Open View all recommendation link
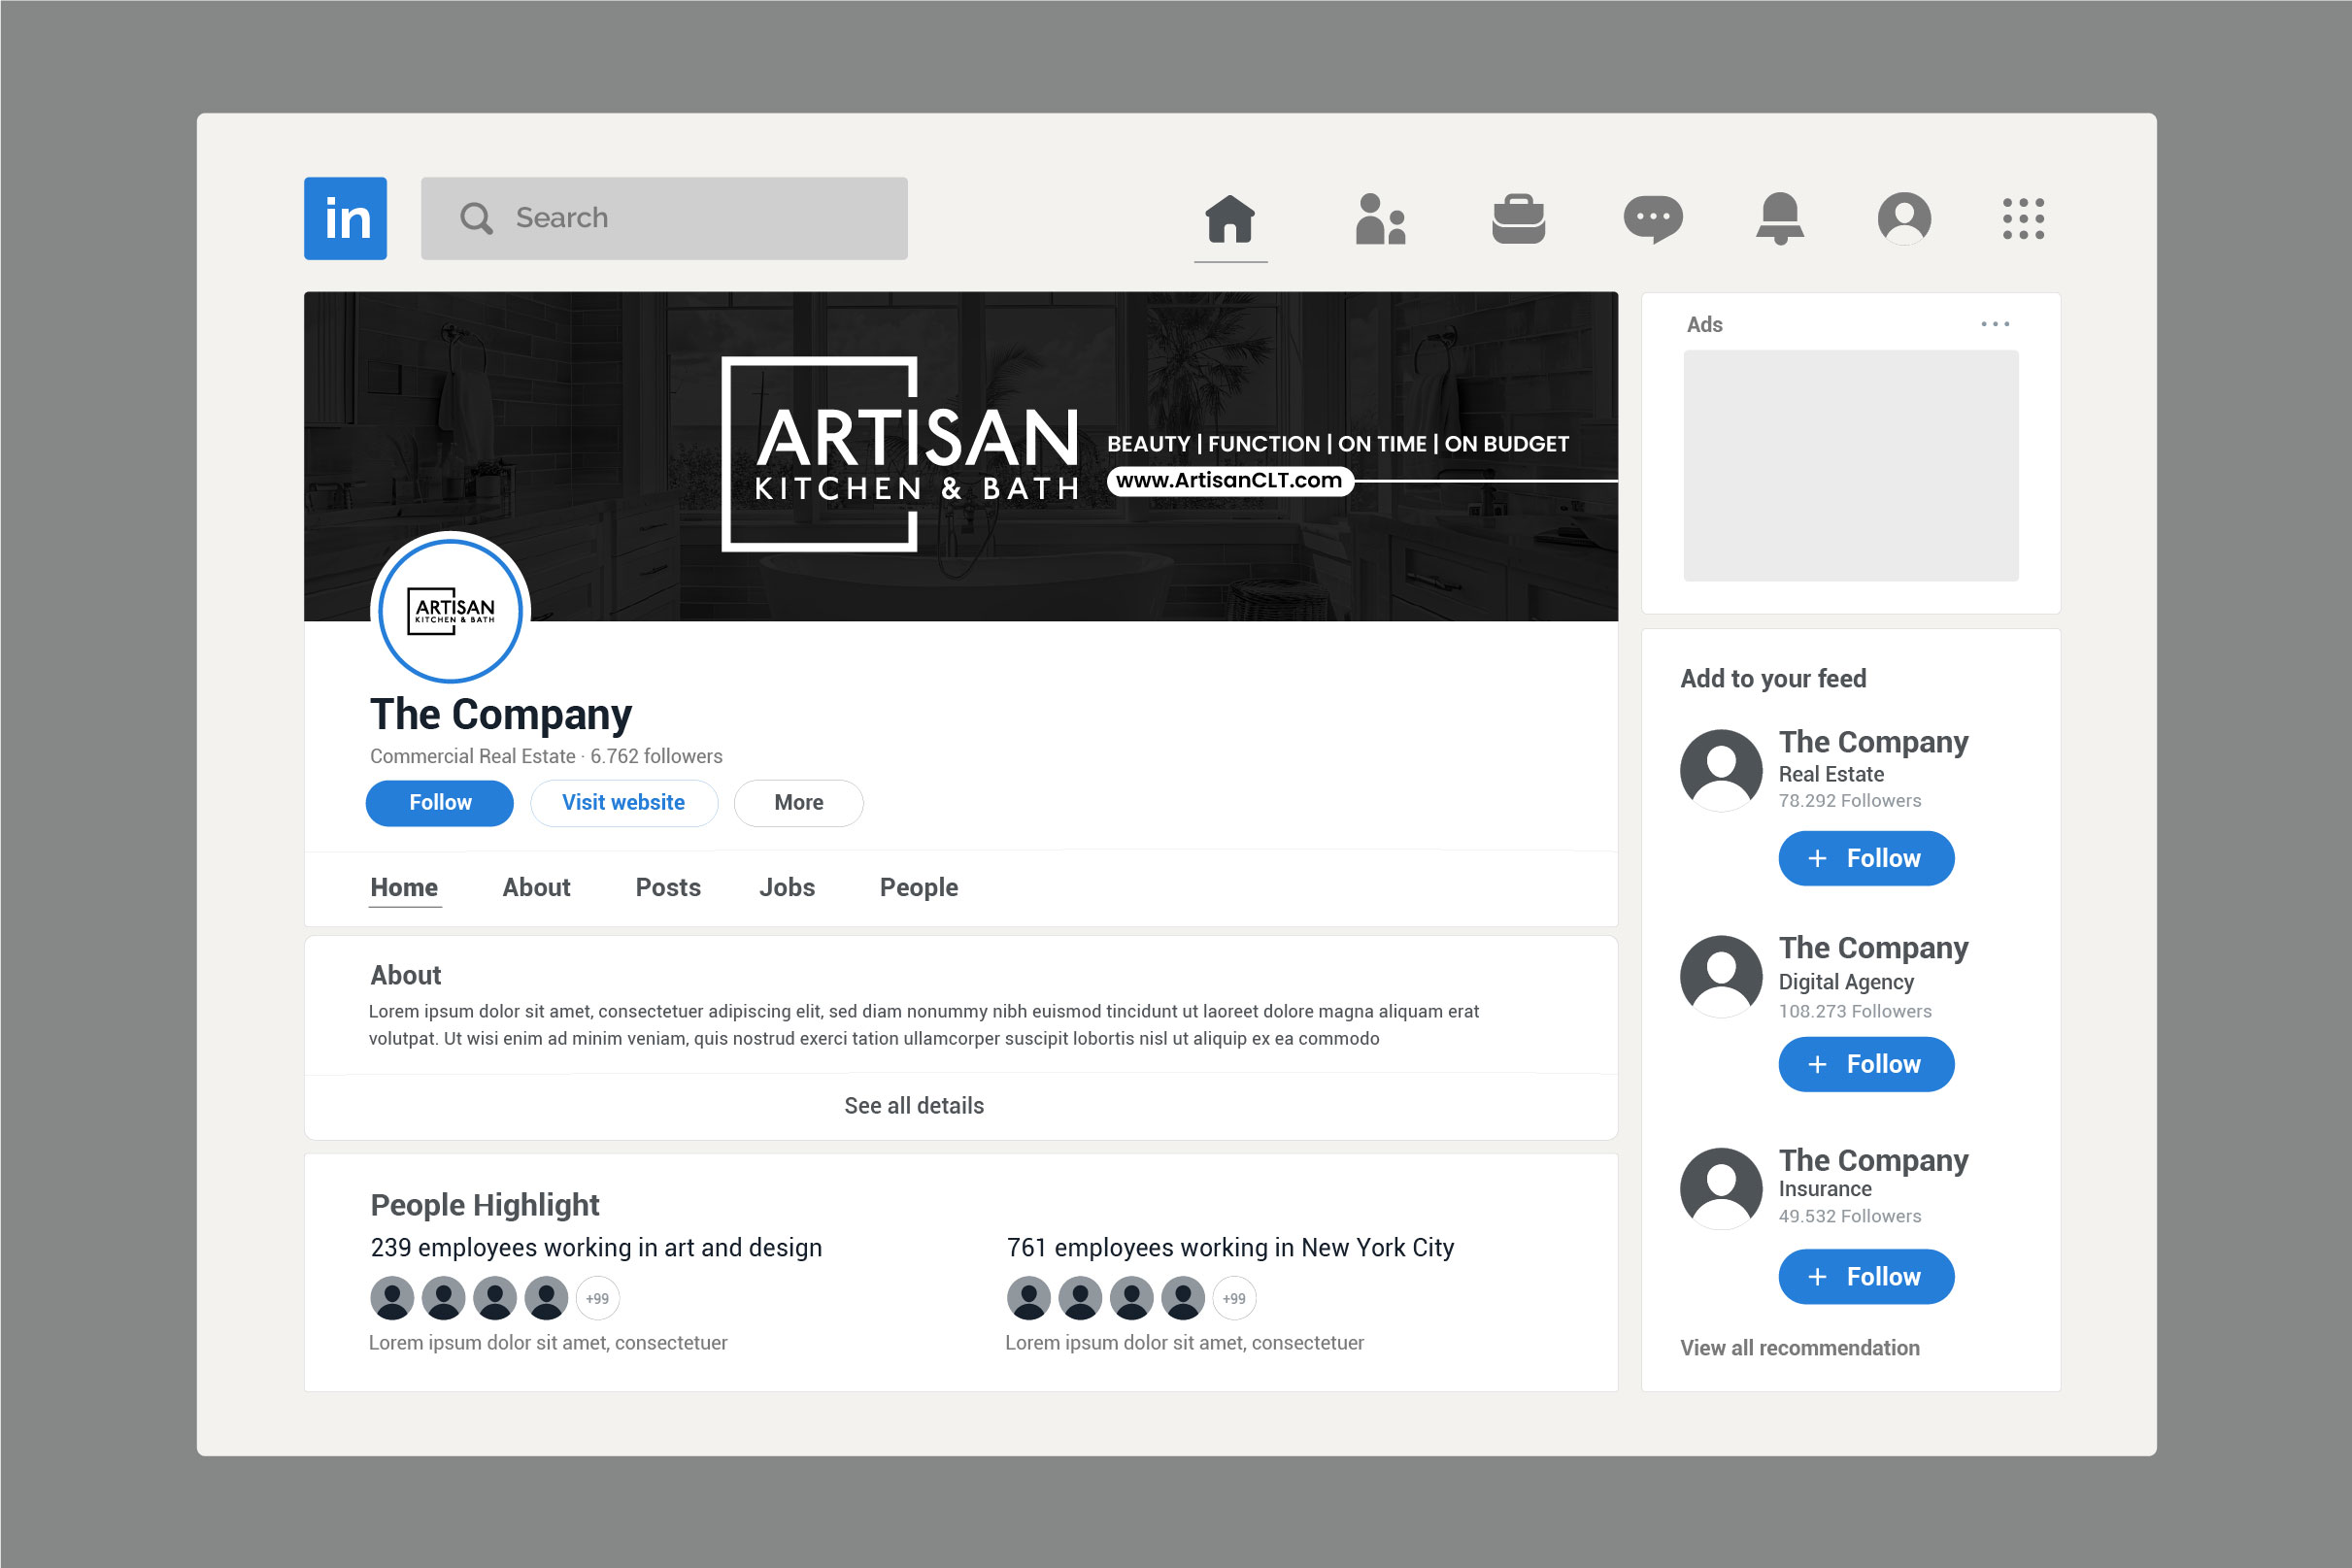Screen dimensions: 2352x1568 1799,1348
